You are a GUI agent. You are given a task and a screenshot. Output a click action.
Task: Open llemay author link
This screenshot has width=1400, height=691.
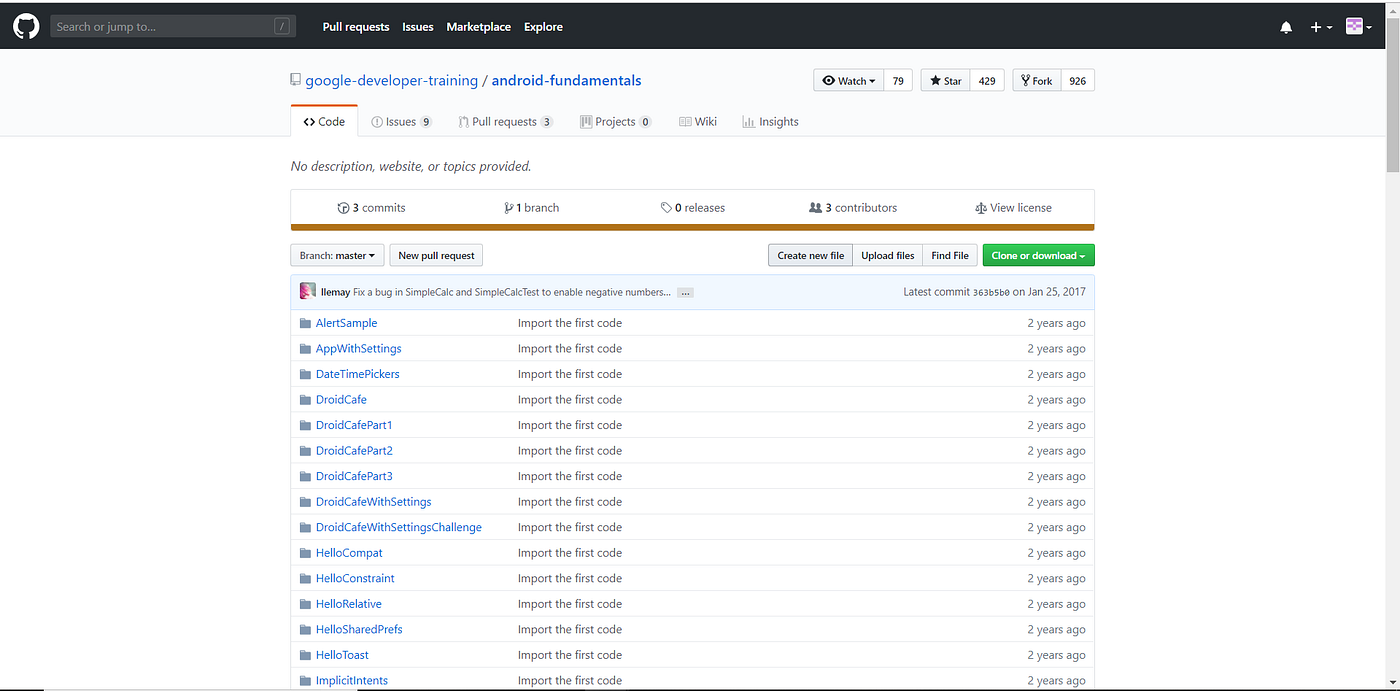point(336,292)
